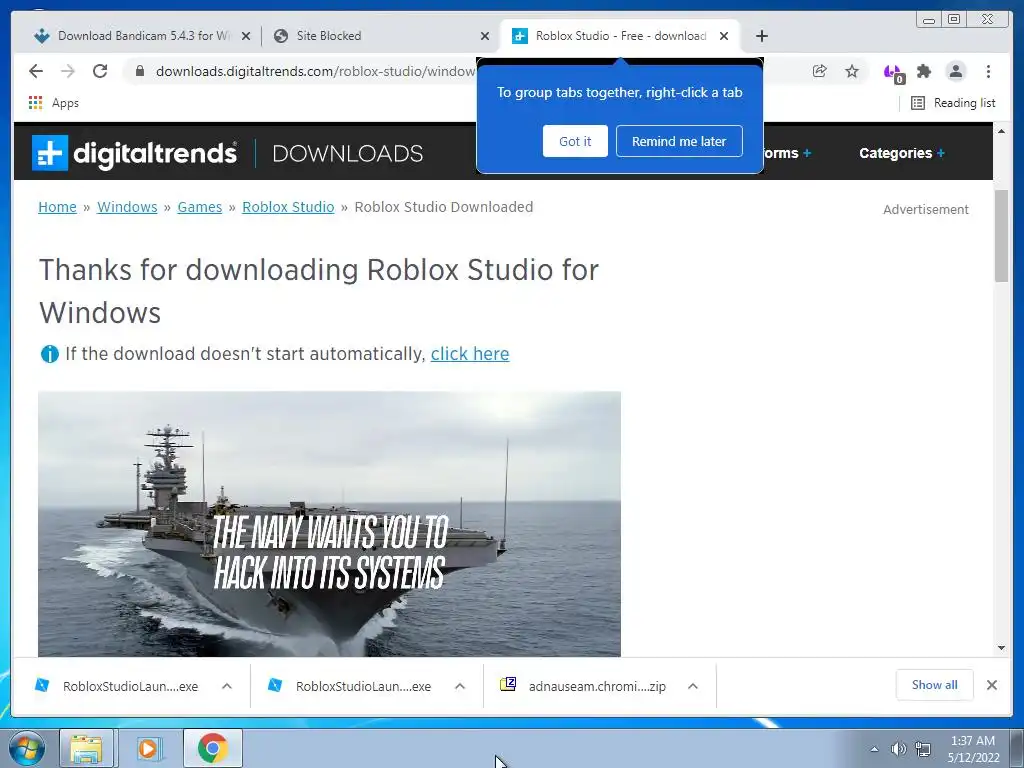Open Roblox Studio breadcrumb link
Screen dimensions: 1024x768
288,207
